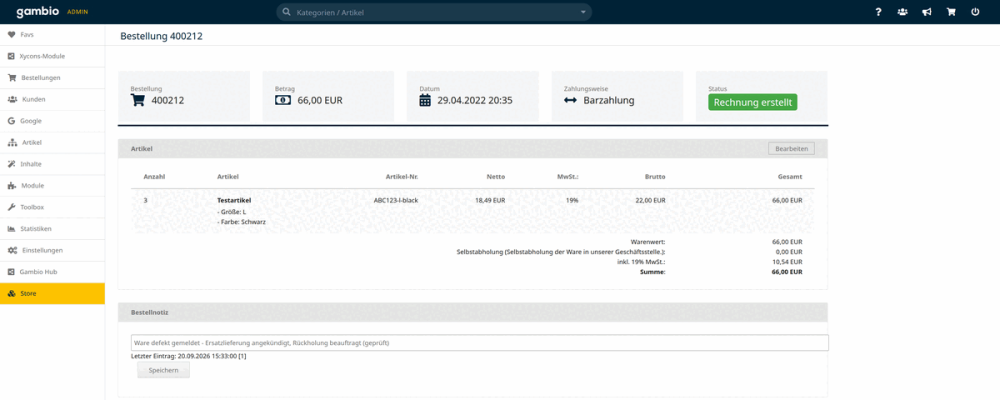Open the help question mark icon
The width and height of the screenshot is (1000, 400).
(x=878, y=11)
